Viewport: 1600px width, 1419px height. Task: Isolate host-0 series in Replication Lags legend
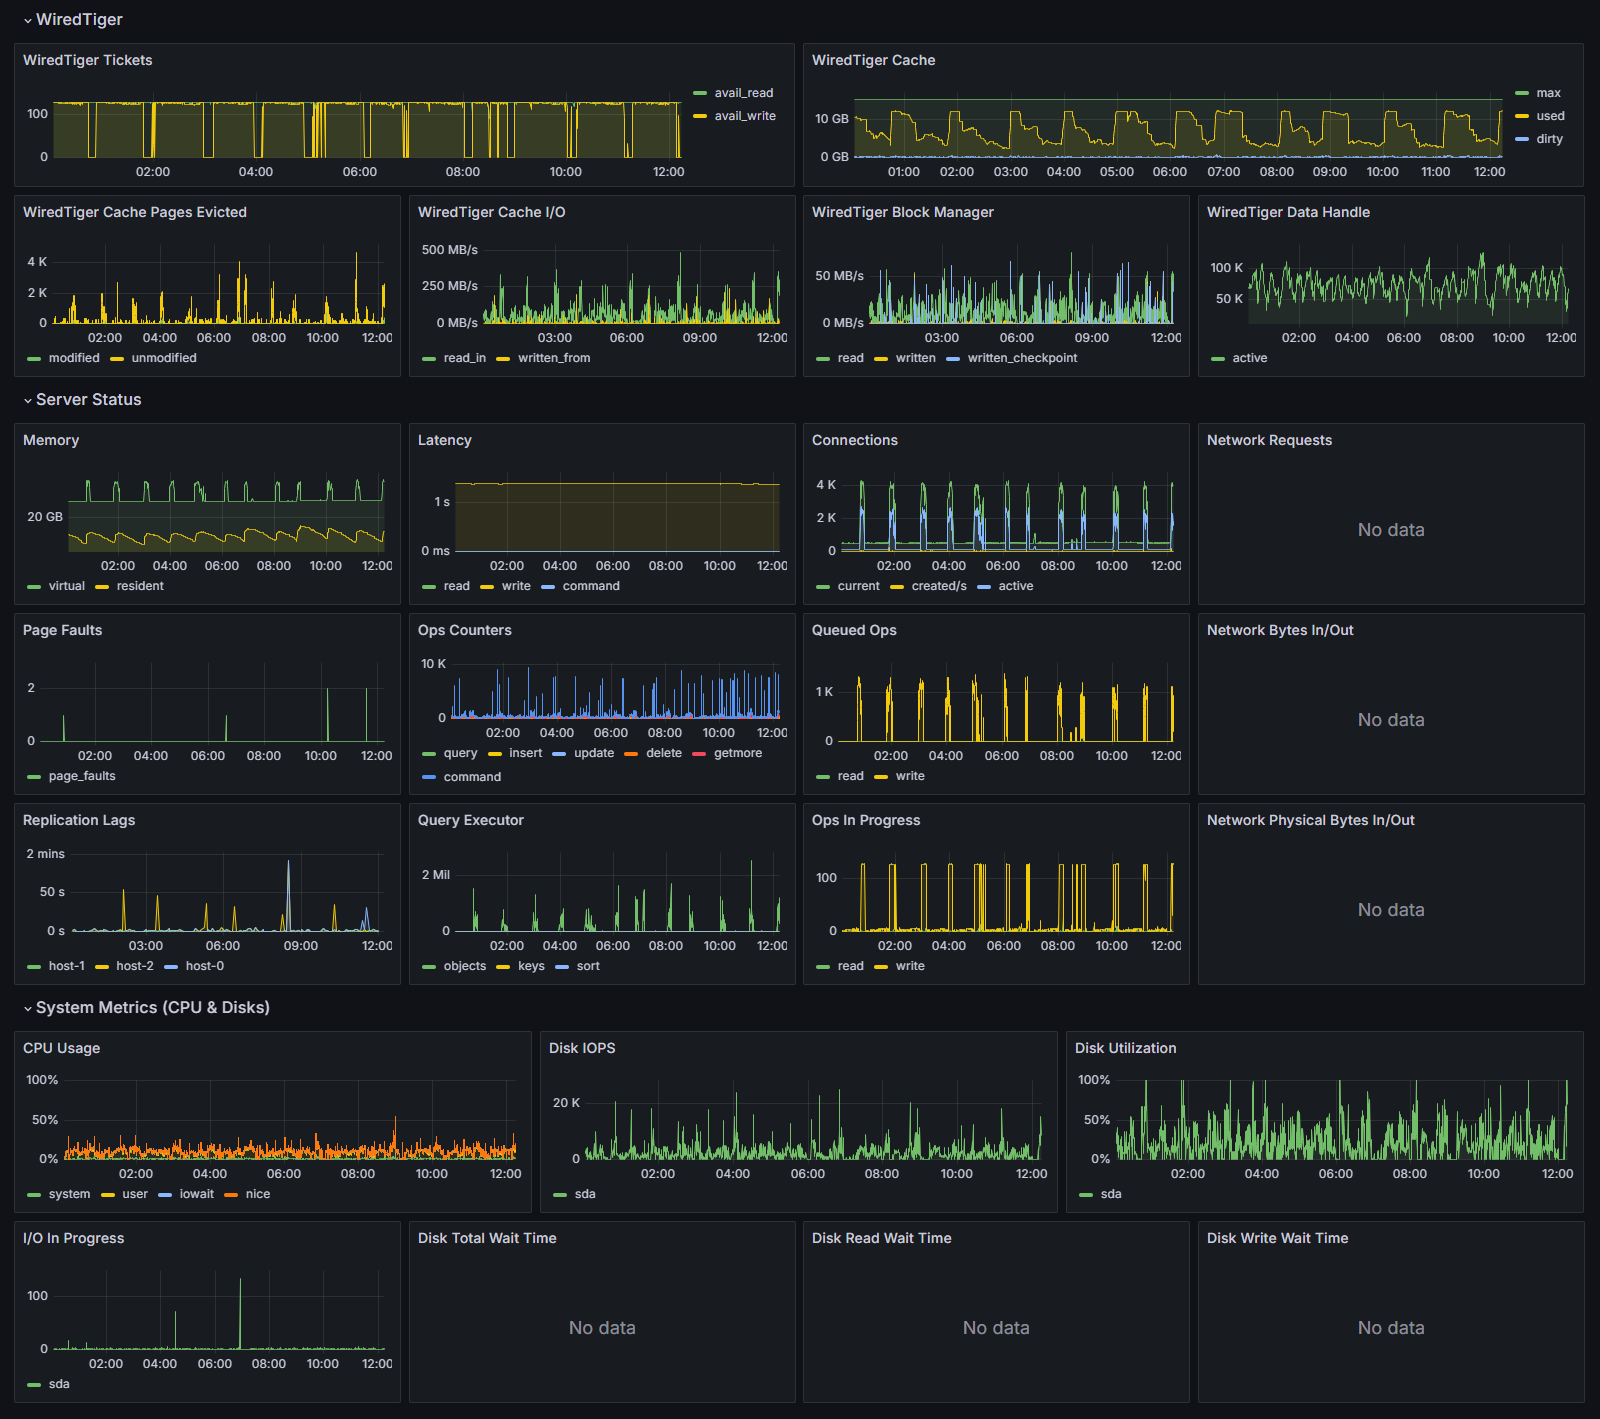pyautogui.click(x=204, y=966)
